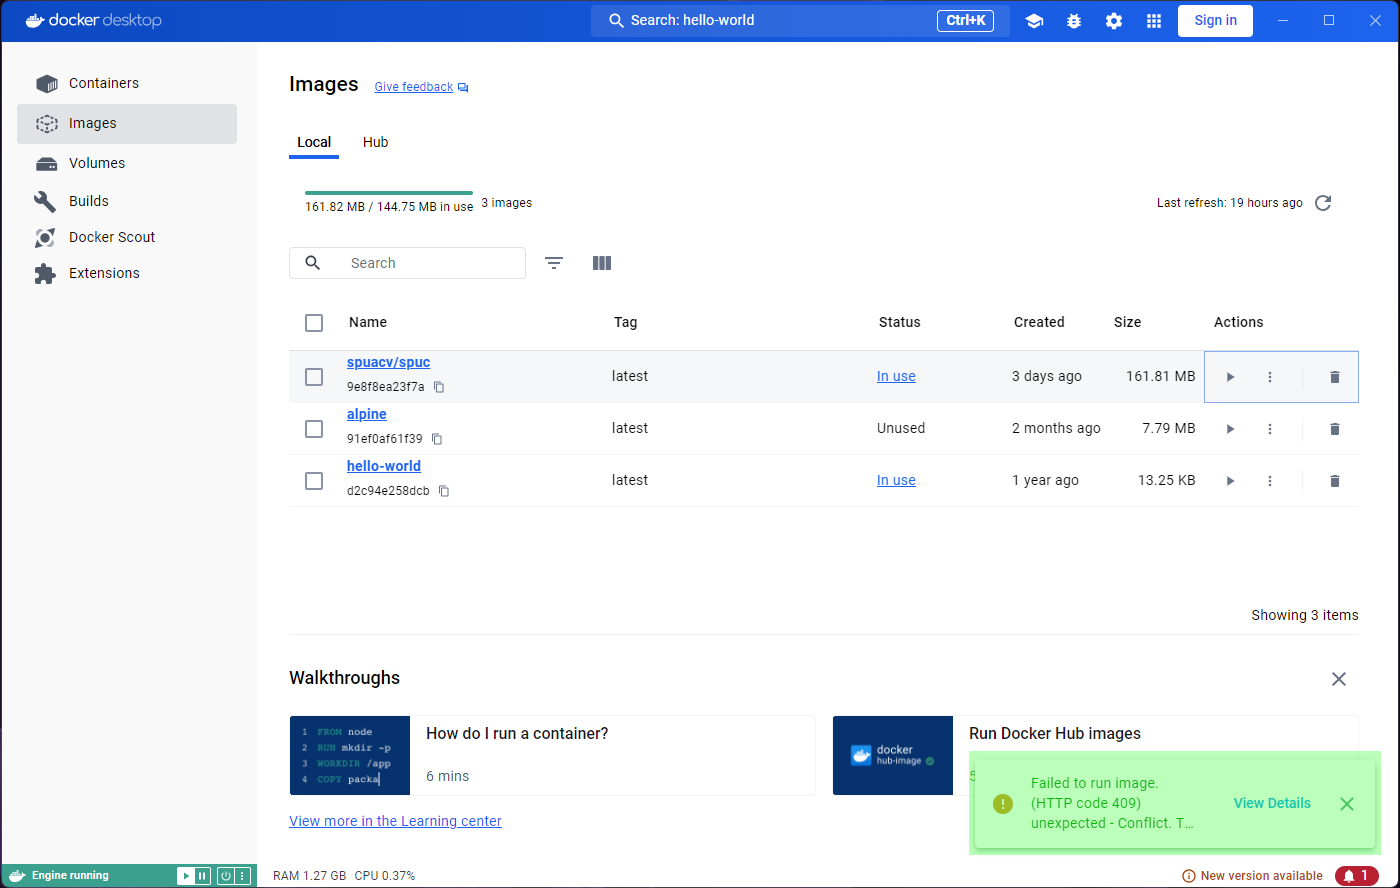
Task: Select Images in the sidebar
Action: (x=127, y=123)
